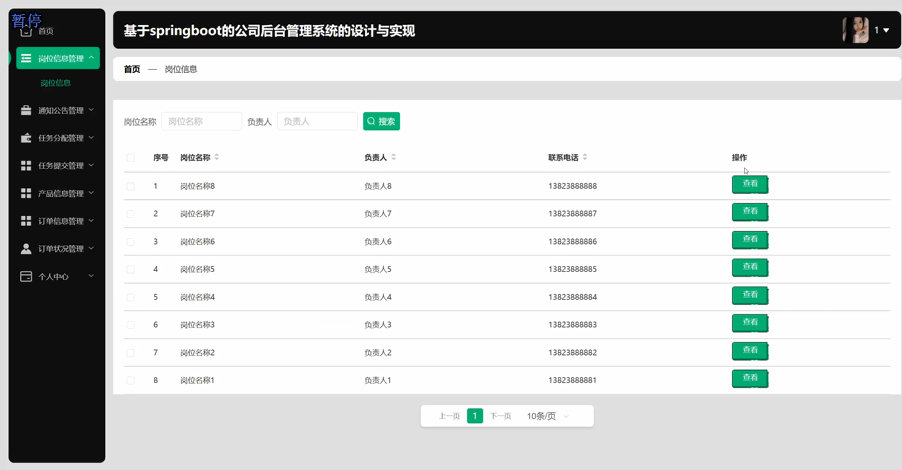The width and height of the screenshot is (902, 470).
Task: Select 产品信息管理 in sidebar
Action: tap(58, 193)
